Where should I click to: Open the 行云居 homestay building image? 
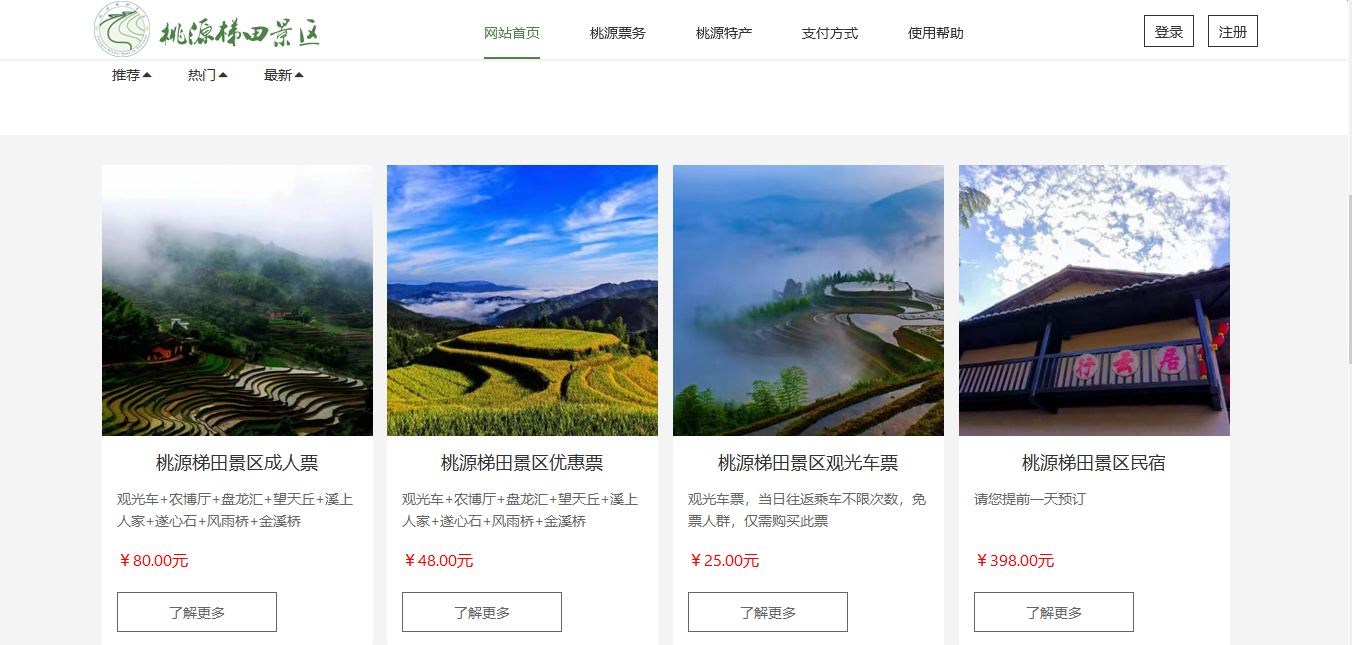tap(1094, 300)
